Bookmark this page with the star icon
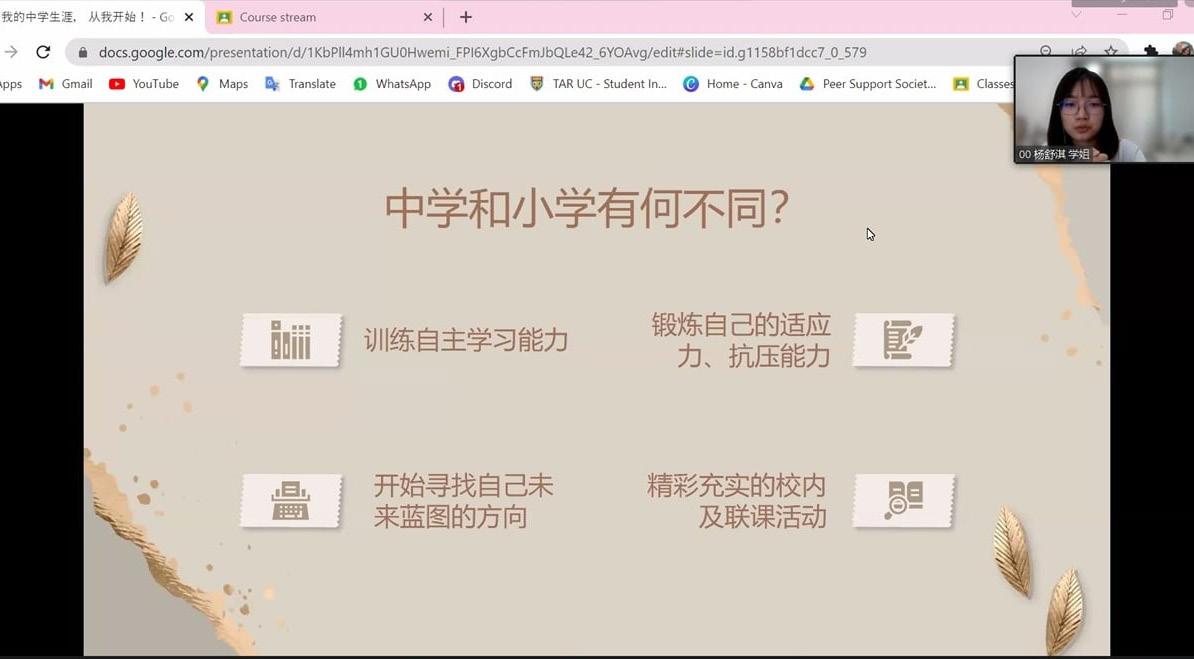Image resolution: width=1194 pixels, height=659 pixels. tap(1111, 51)
